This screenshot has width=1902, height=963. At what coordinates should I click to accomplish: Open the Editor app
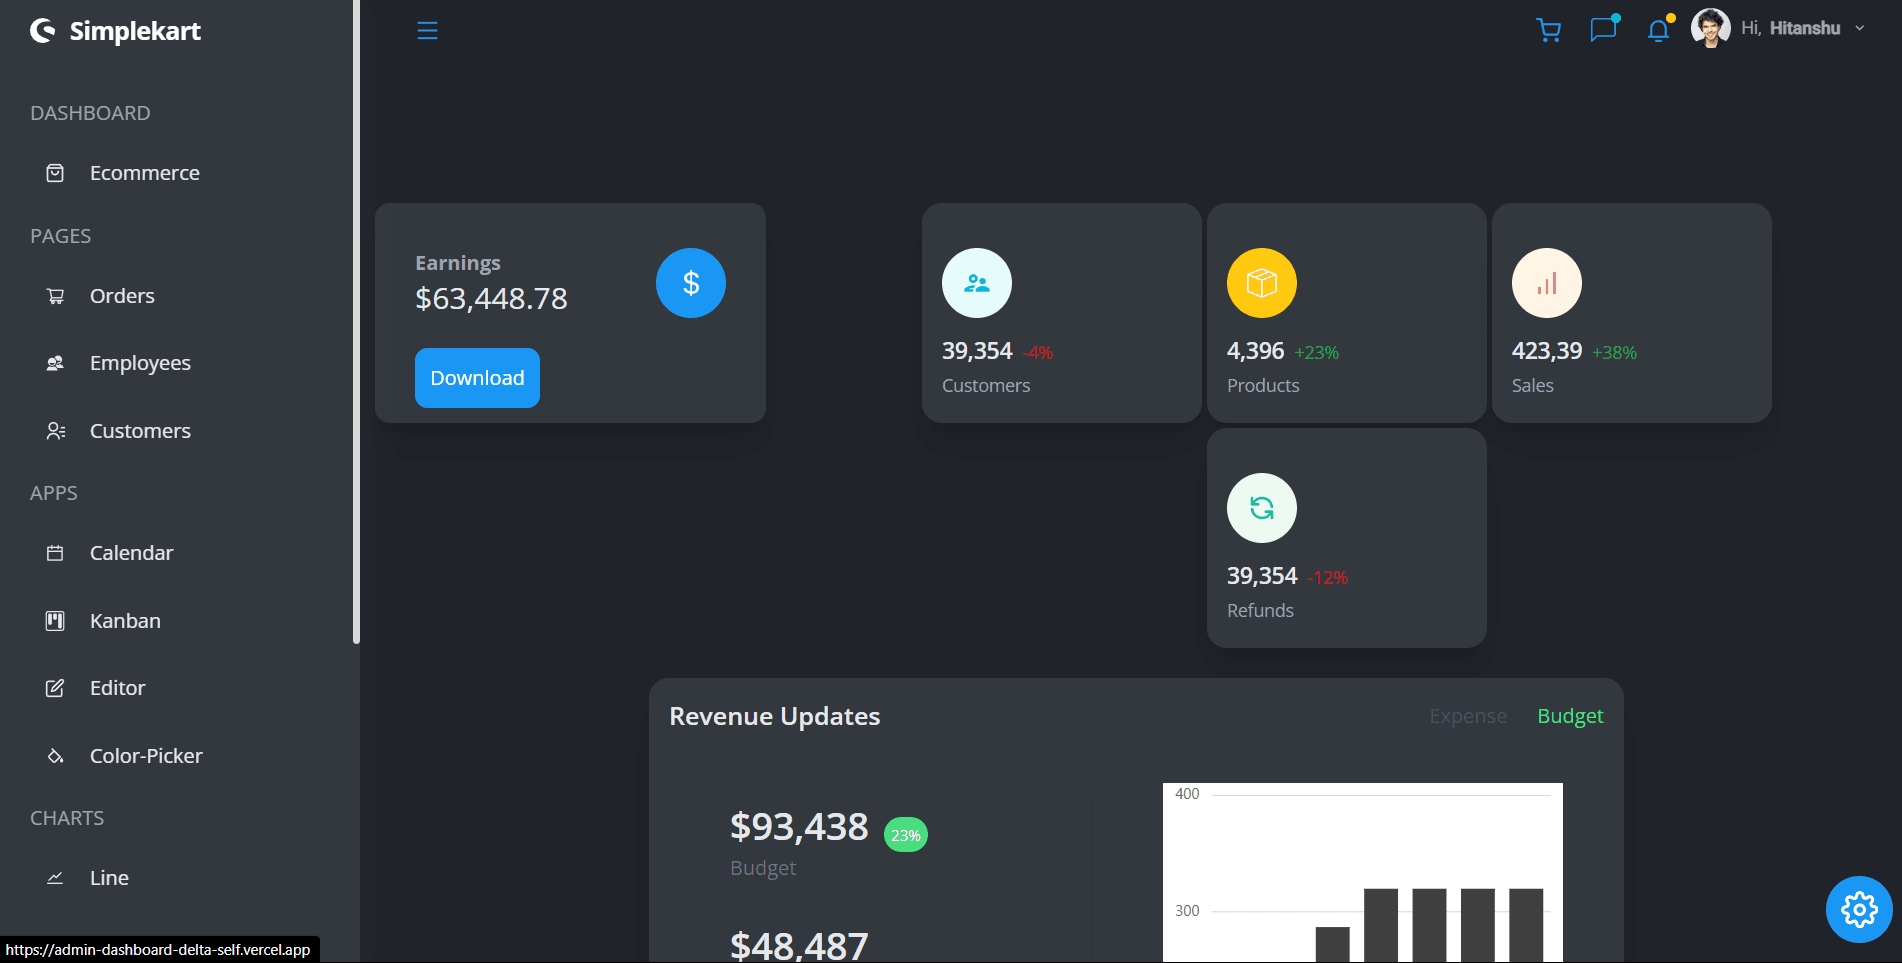[117, 688]
